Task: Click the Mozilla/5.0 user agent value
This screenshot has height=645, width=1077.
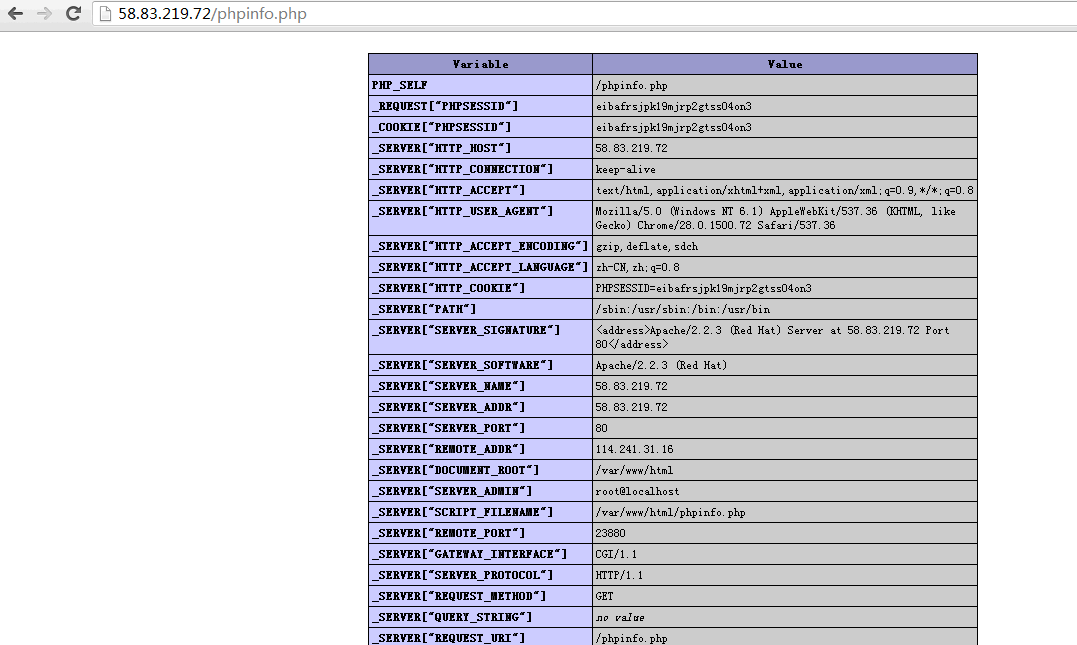Action: [775, 218]
